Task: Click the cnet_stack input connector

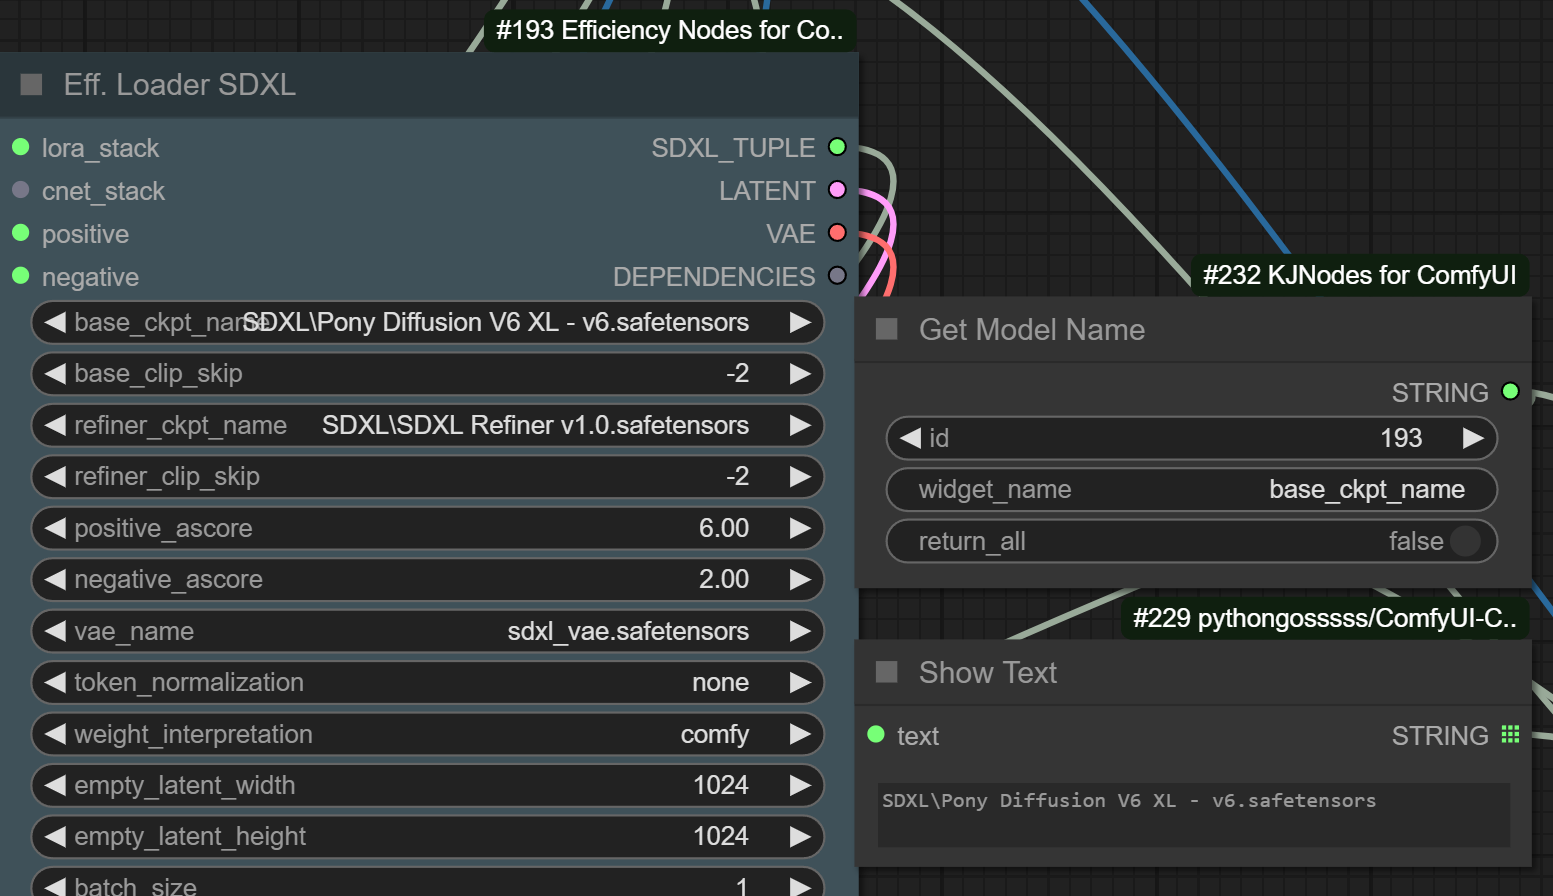Action: [20, 190]
